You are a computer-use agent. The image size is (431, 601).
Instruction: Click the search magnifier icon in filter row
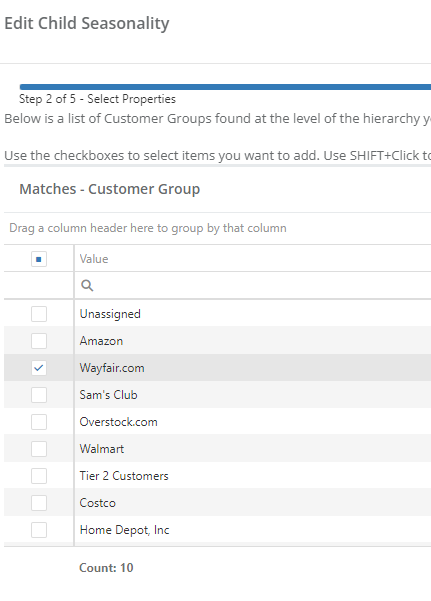87,286
